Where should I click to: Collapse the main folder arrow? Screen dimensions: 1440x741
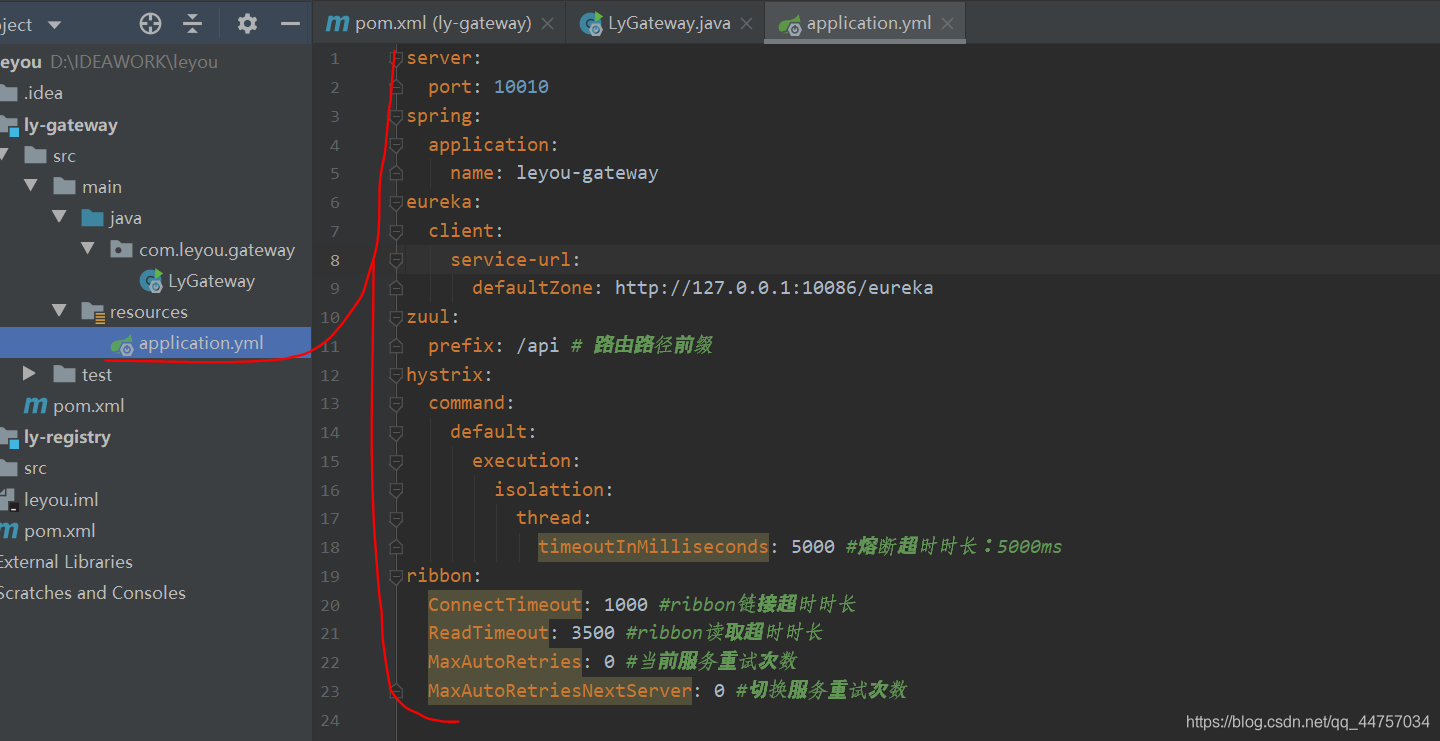[x=31, y=186]
